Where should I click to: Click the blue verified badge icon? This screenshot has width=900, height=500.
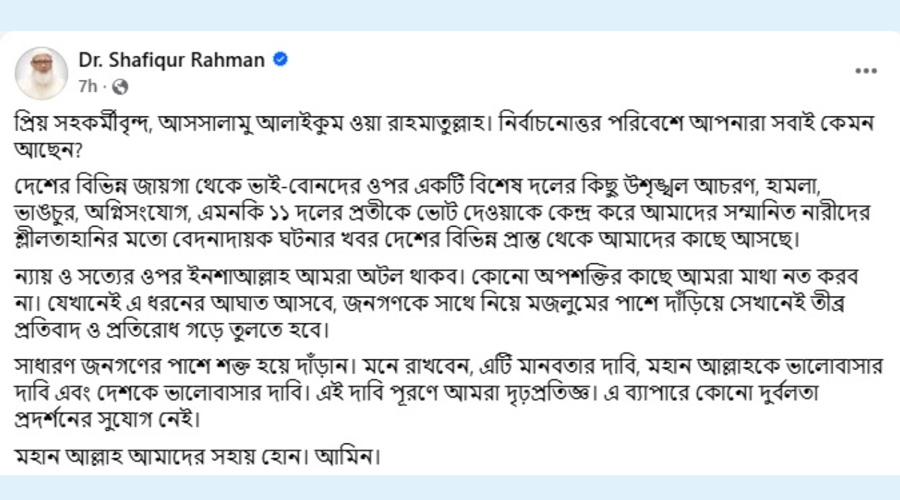pos(281,60)
